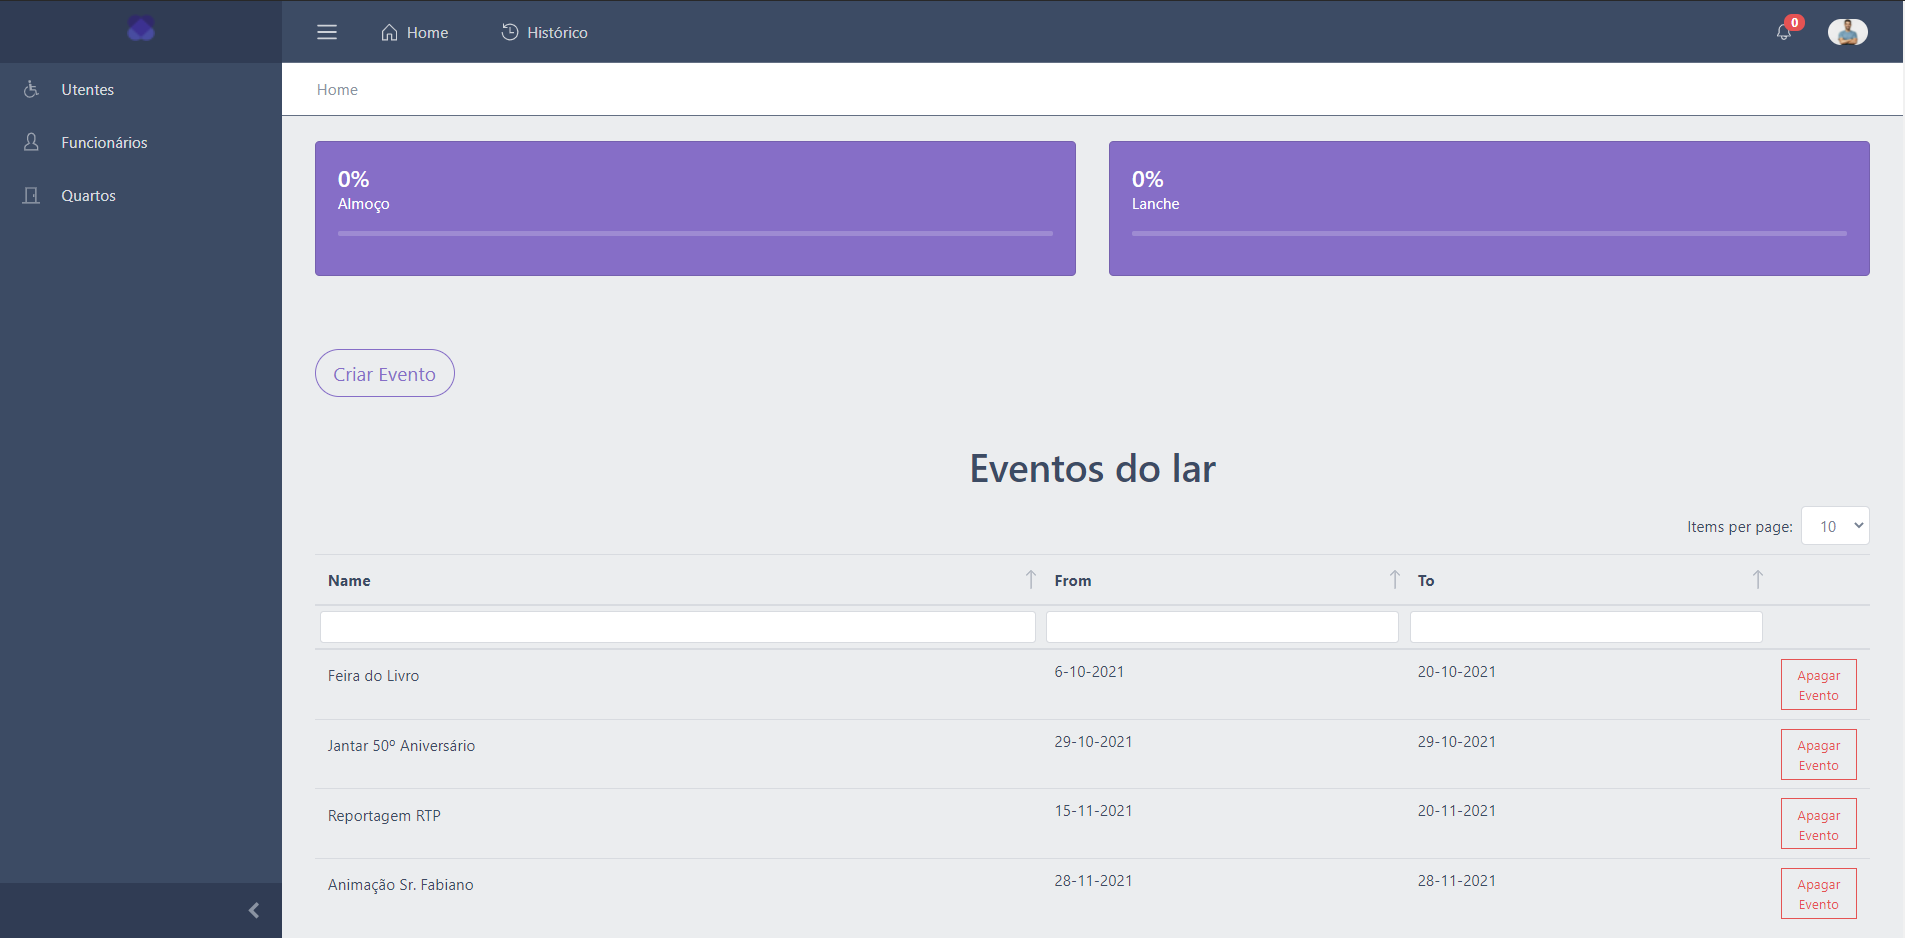Collapse the sidebar with the chevron
The width and height of the screenshot is (1905, 938).
[x=254, y=910]
